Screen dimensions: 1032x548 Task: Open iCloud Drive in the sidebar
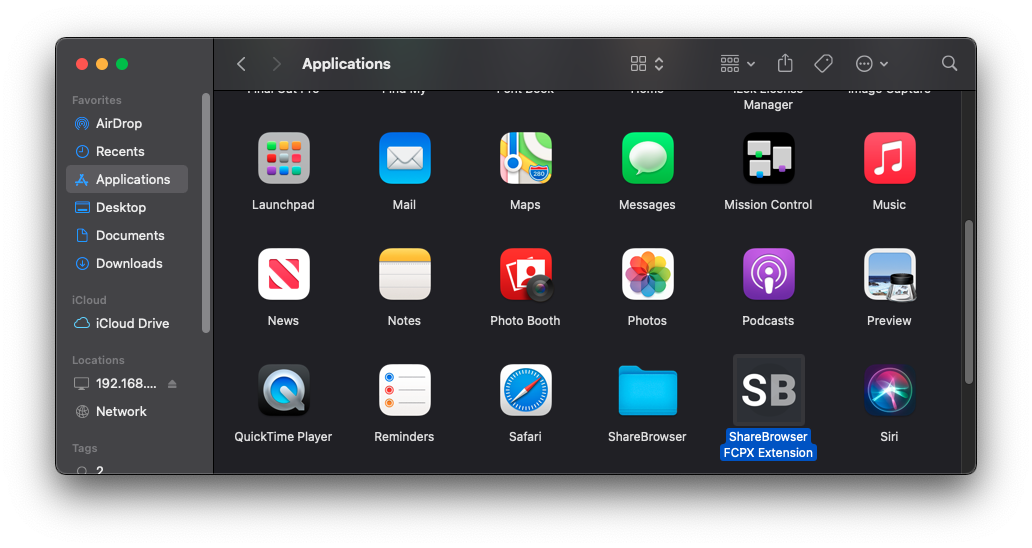127,323
